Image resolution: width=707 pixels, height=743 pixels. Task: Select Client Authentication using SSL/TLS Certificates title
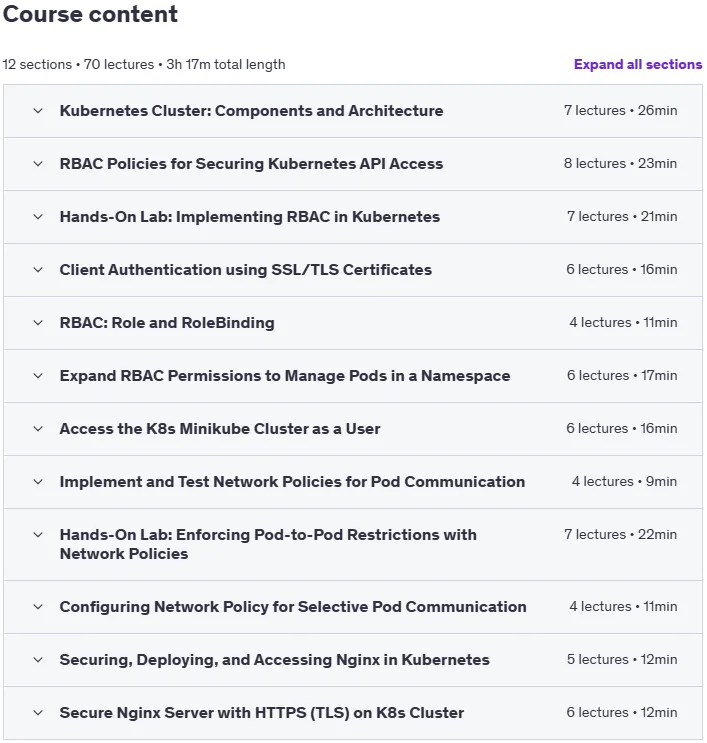pos(245,270)
